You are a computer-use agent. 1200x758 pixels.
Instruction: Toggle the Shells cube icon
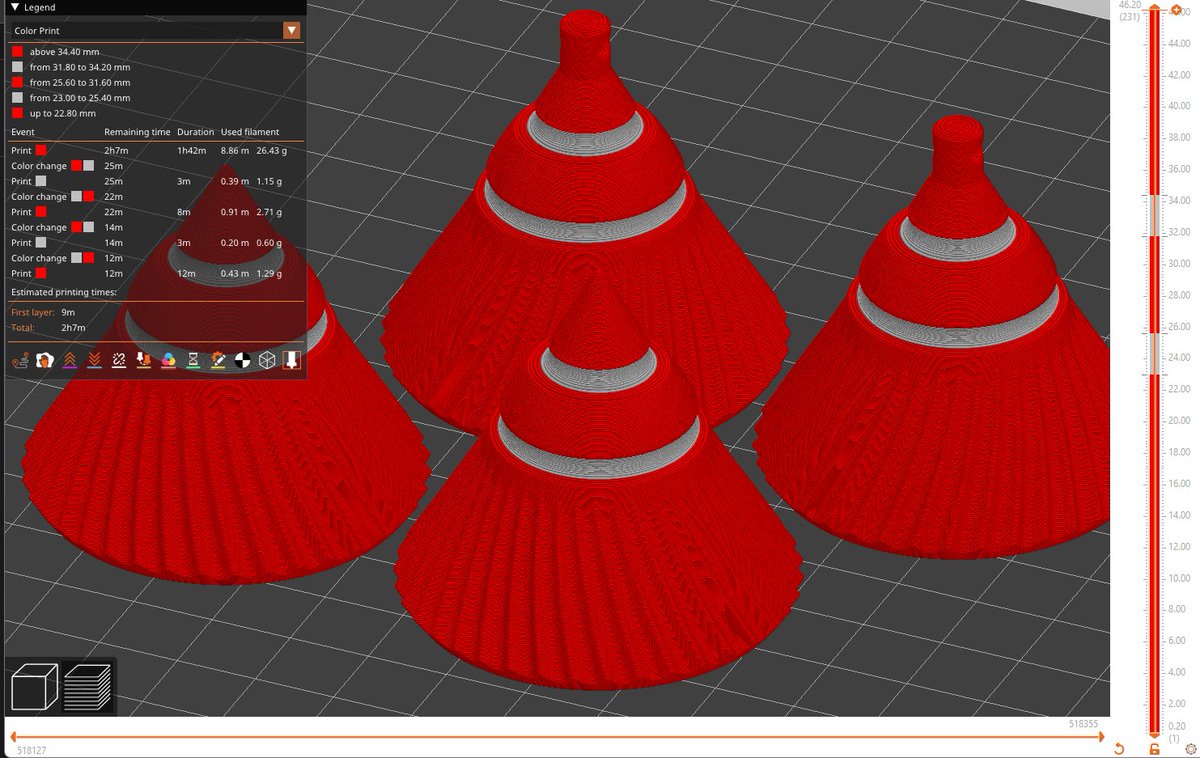267,360
